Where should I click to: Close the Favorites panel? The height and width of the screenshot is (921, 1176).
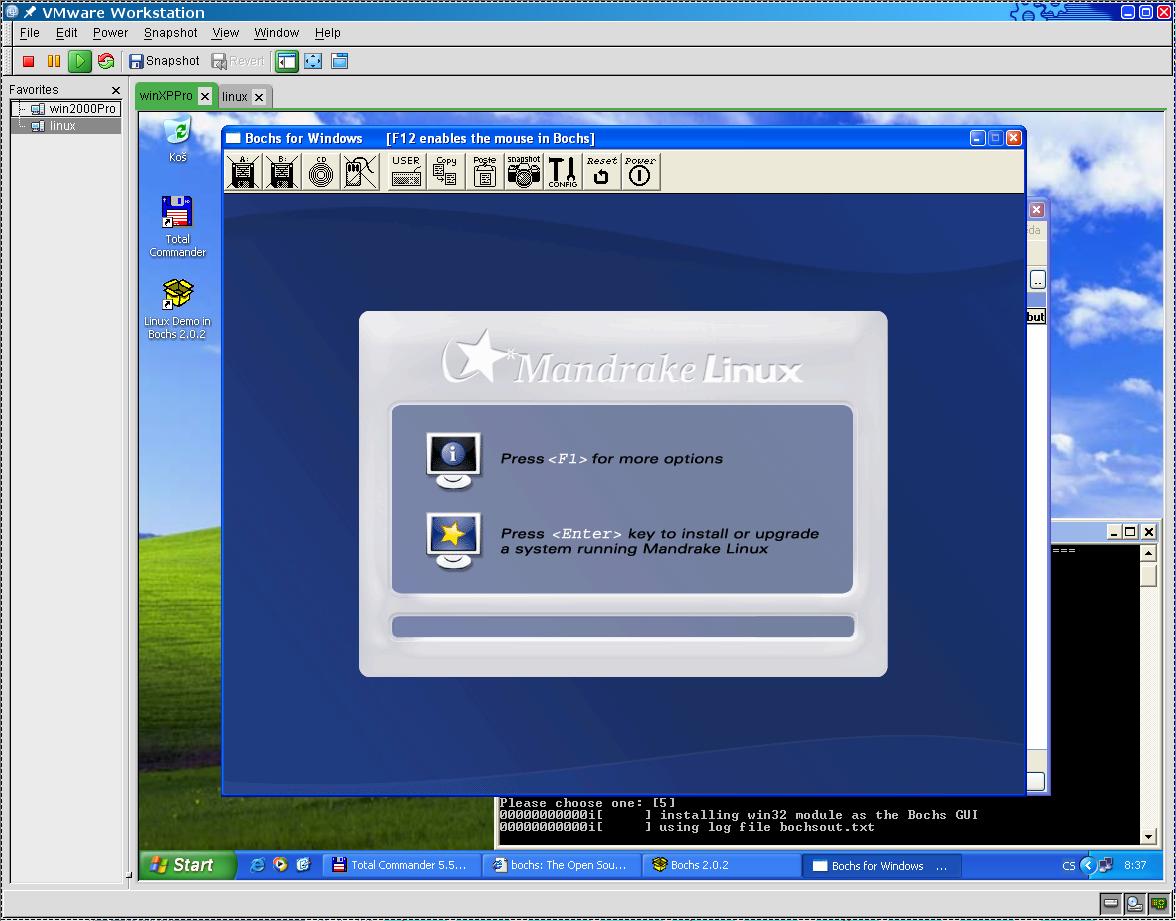[116, 90]
